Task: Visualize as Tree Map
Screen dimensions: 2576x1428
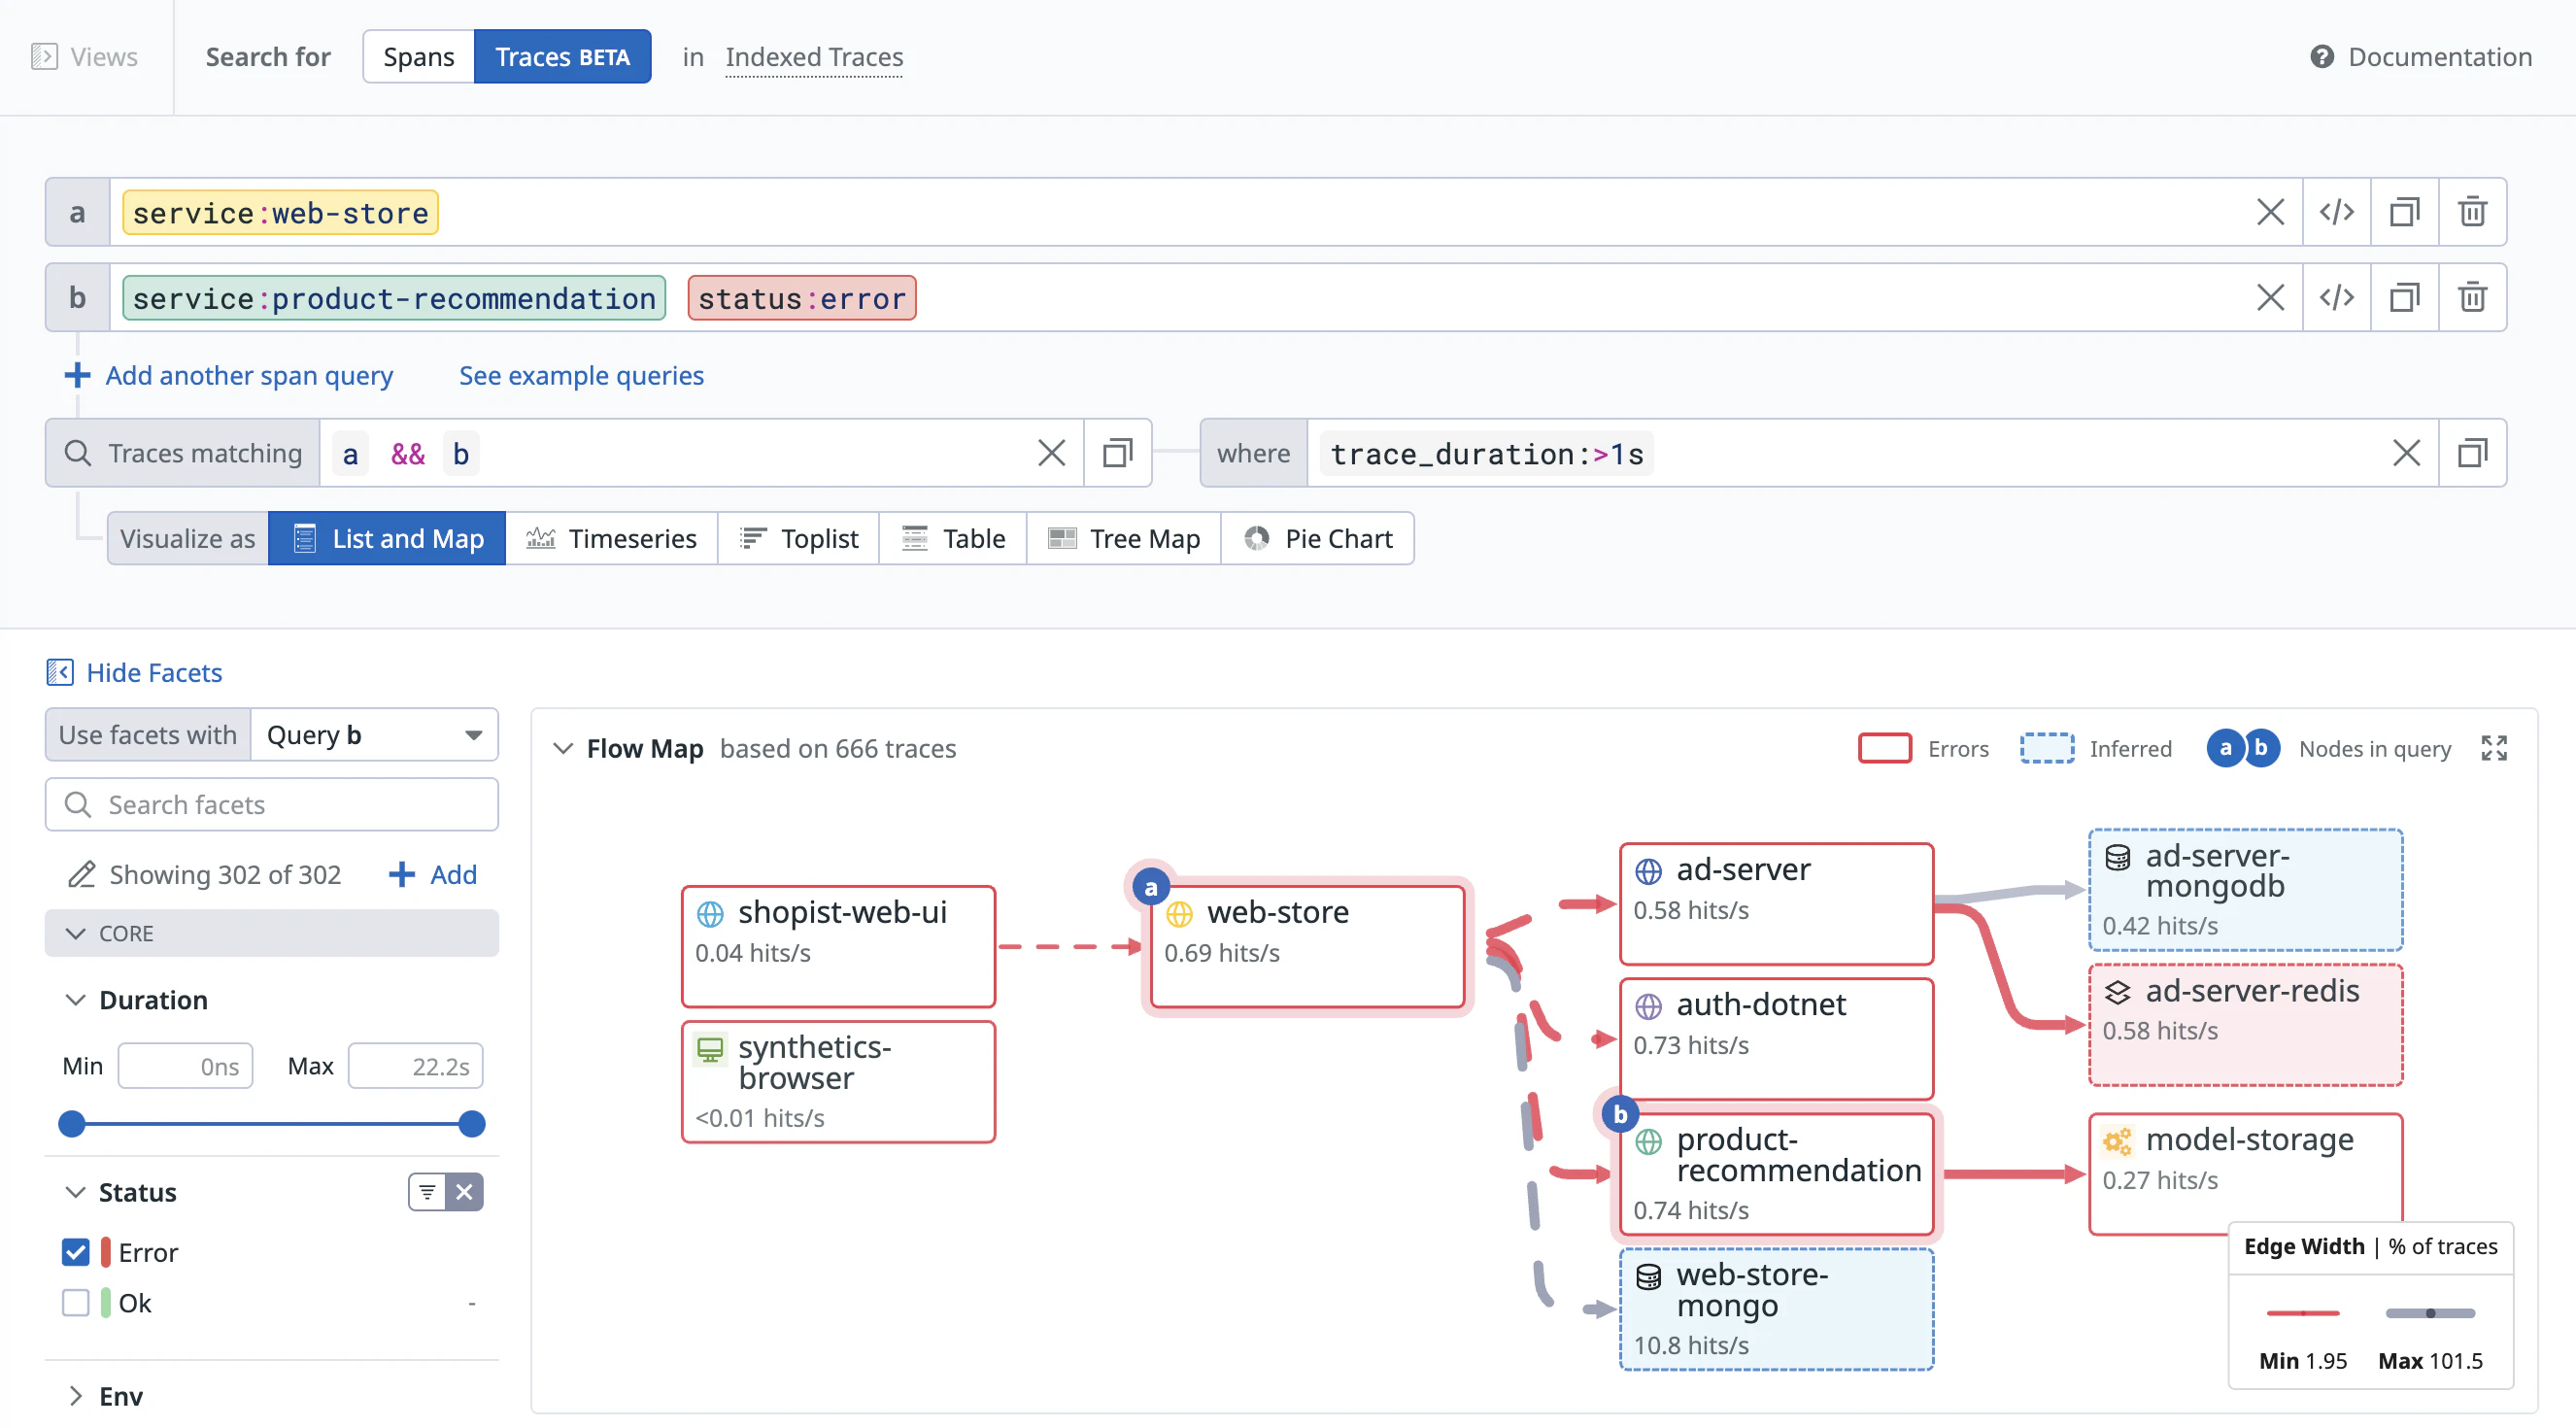Action: click(x=1123, y=538)
